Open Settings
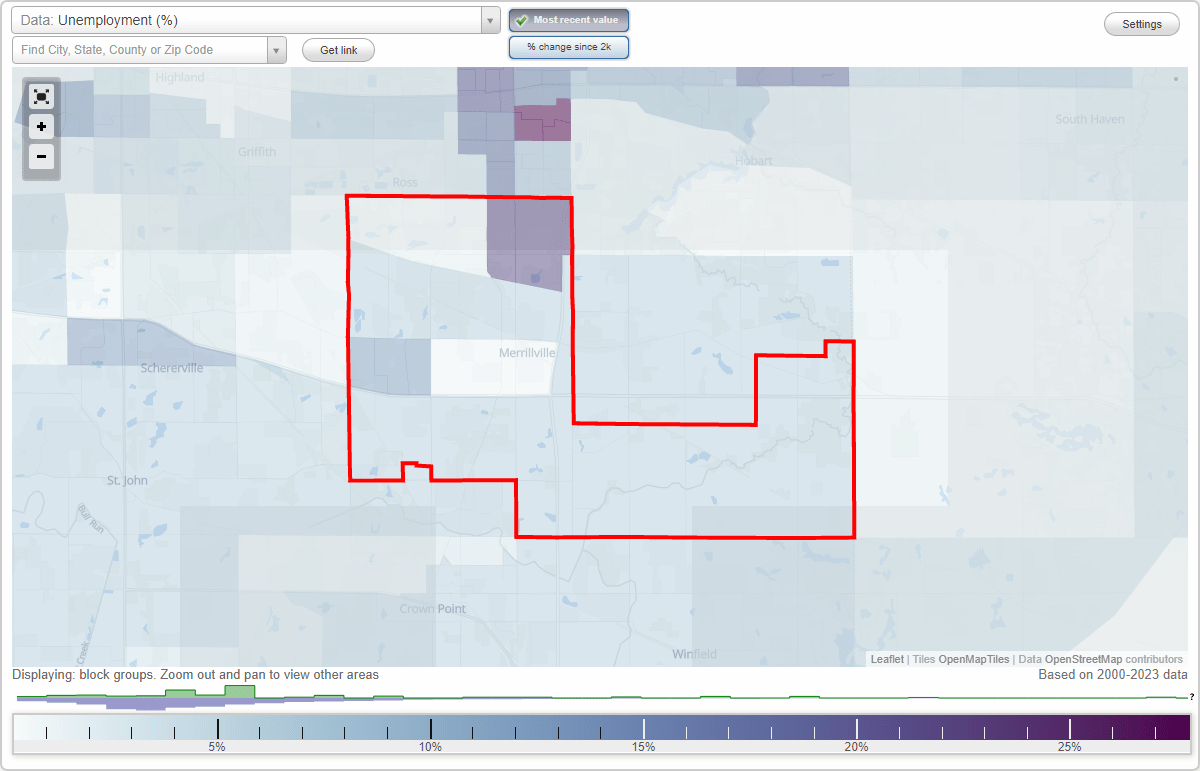This screenshot has width=1200, height=771. tap(1141, 23)
